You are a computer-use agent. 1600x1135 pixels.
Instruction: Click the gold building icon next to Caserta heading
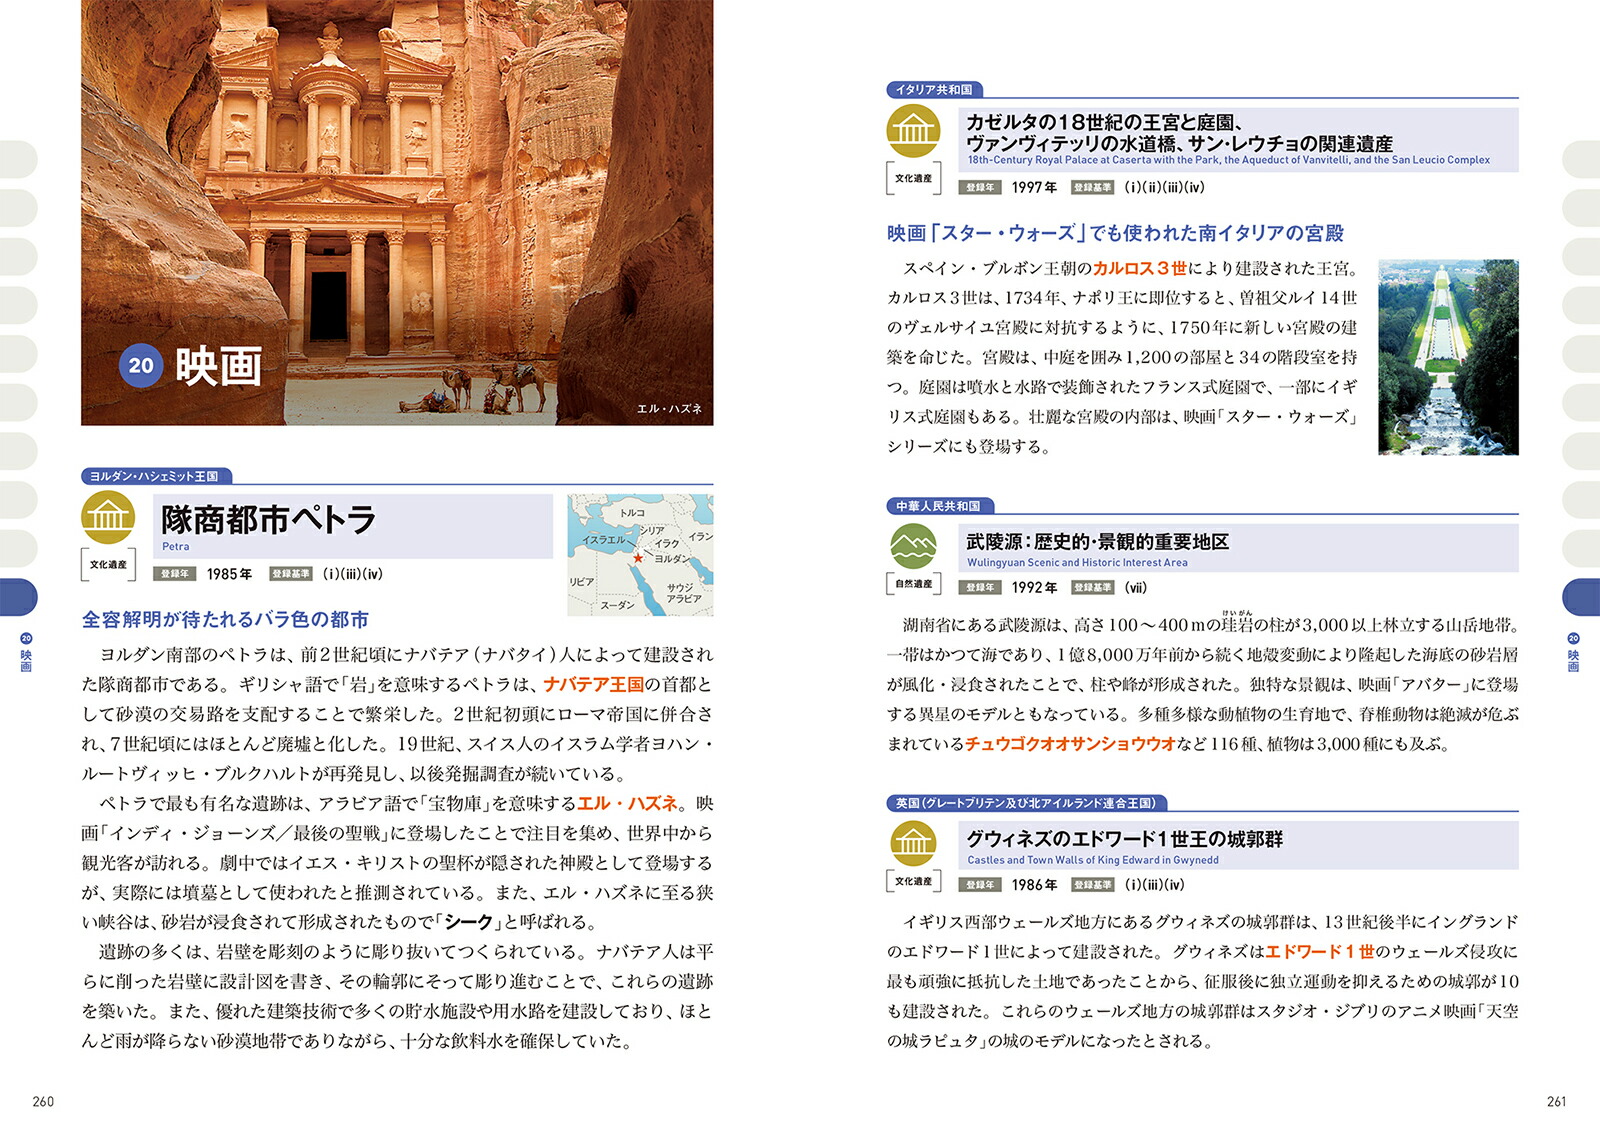913,131
